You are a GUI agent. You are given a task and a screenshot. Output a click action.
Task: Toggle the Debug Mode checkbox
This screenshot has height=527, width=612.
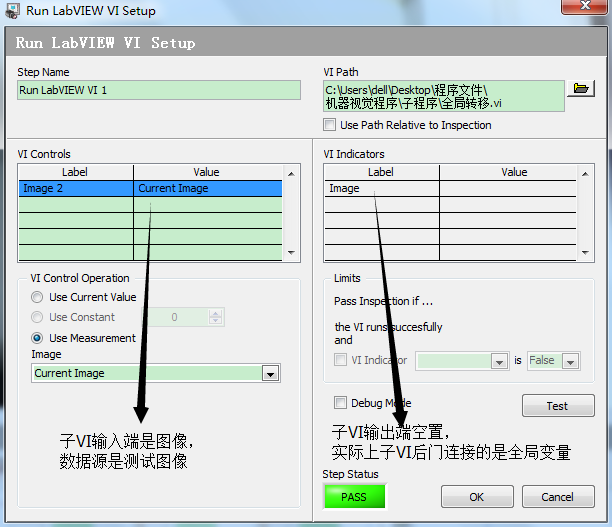tap(340, 403)
